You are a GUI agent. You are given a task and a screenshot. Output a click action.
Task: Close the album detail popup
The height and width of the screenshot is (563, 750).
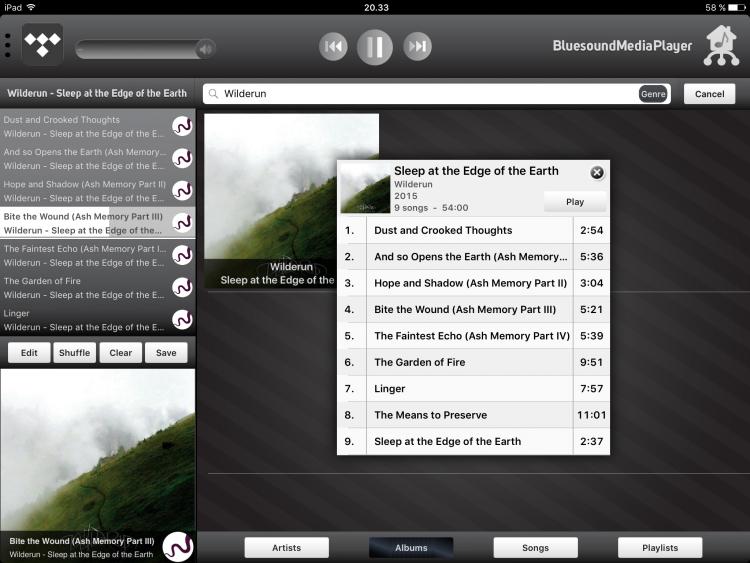coord(596,172)
